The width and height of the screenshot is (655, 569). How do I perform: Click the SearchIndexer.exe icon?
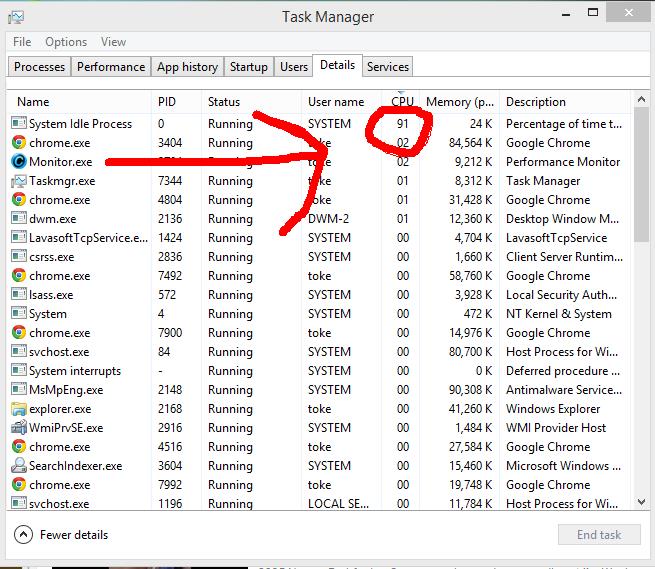(x=19, y=465)
